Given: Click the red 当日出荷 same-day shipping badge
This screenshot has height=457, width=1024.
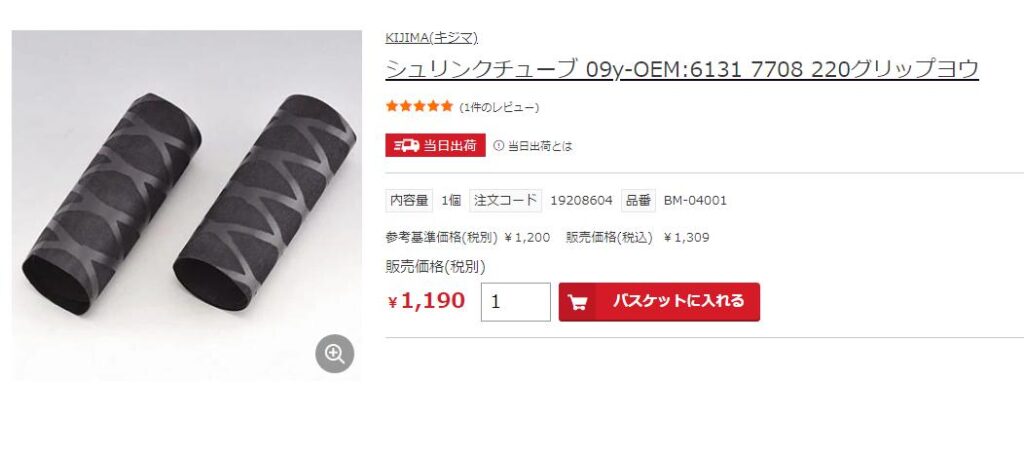Looking at the screenshot, I should pos(436,146).
